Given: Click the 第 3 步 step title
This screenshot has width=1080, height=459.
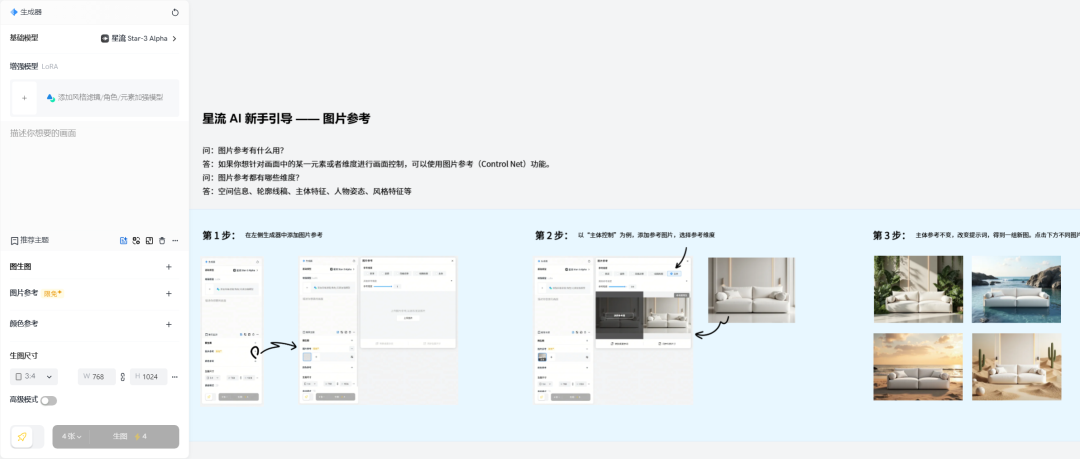Looking at the screenshot, I should [x=890, y=235].
